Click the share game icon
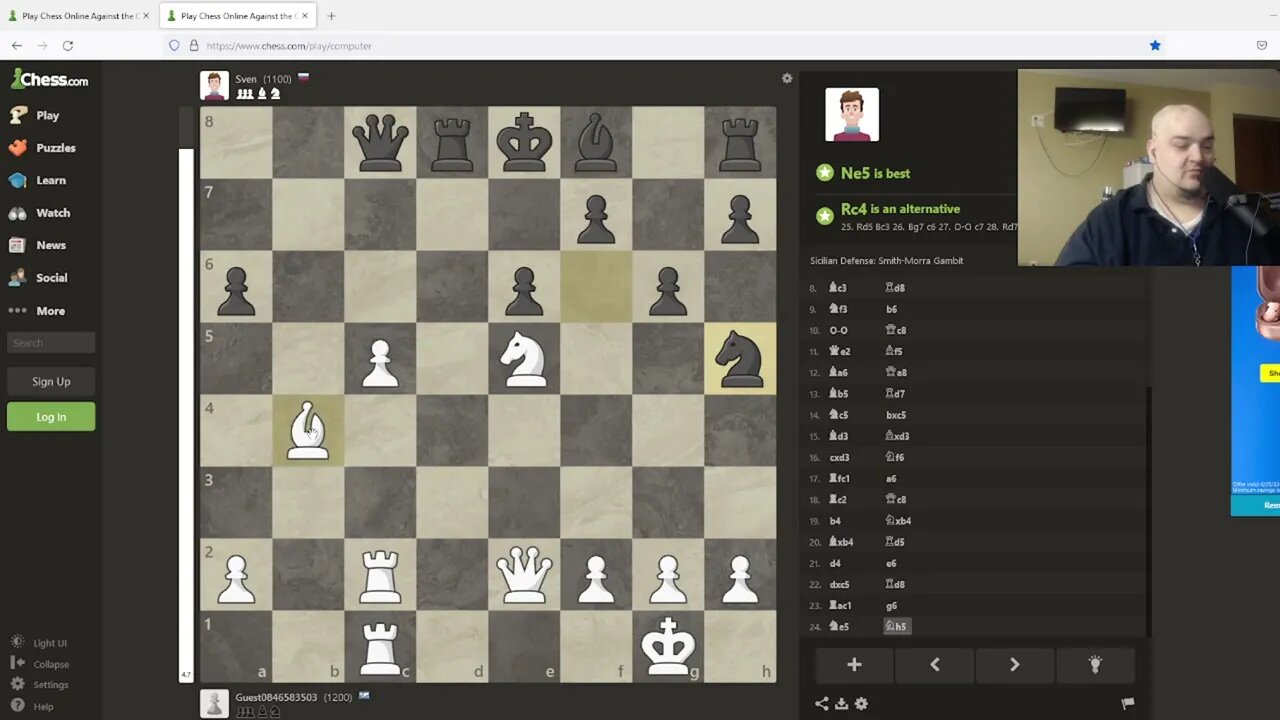 point(821,704)
